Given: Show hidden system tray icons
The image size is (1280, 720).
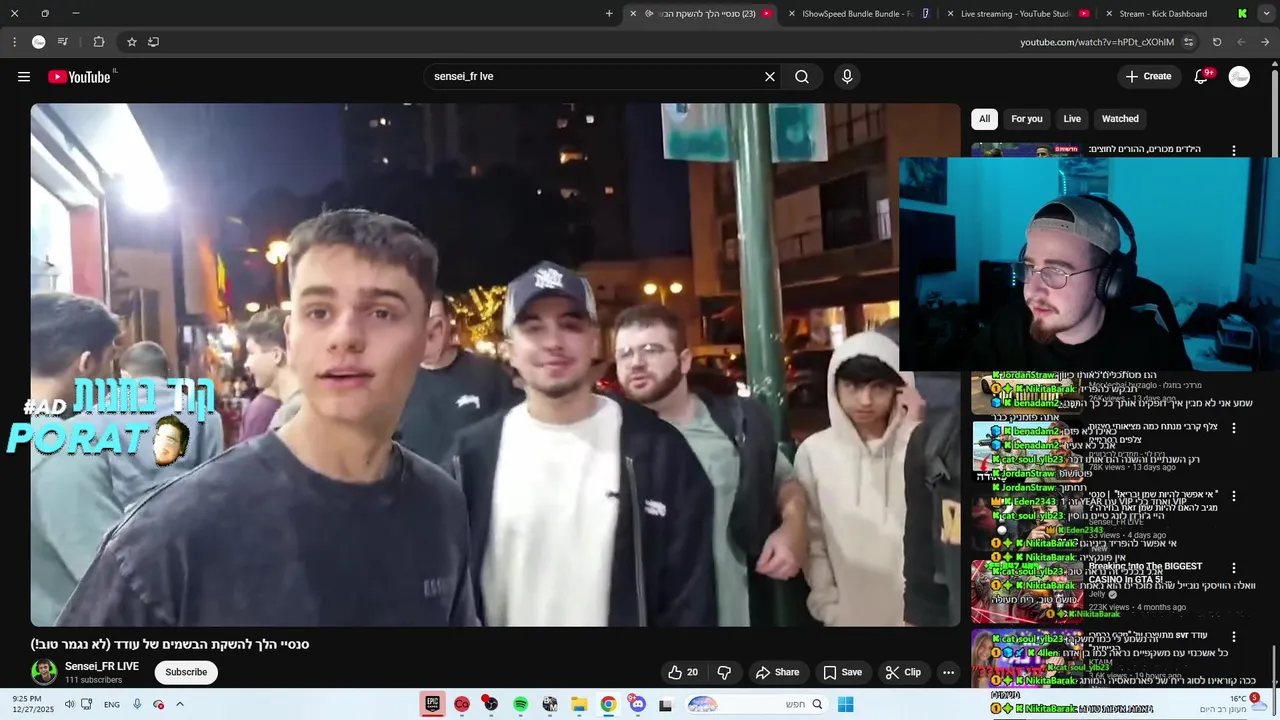Looking at the screenshot, I should 180,704.
